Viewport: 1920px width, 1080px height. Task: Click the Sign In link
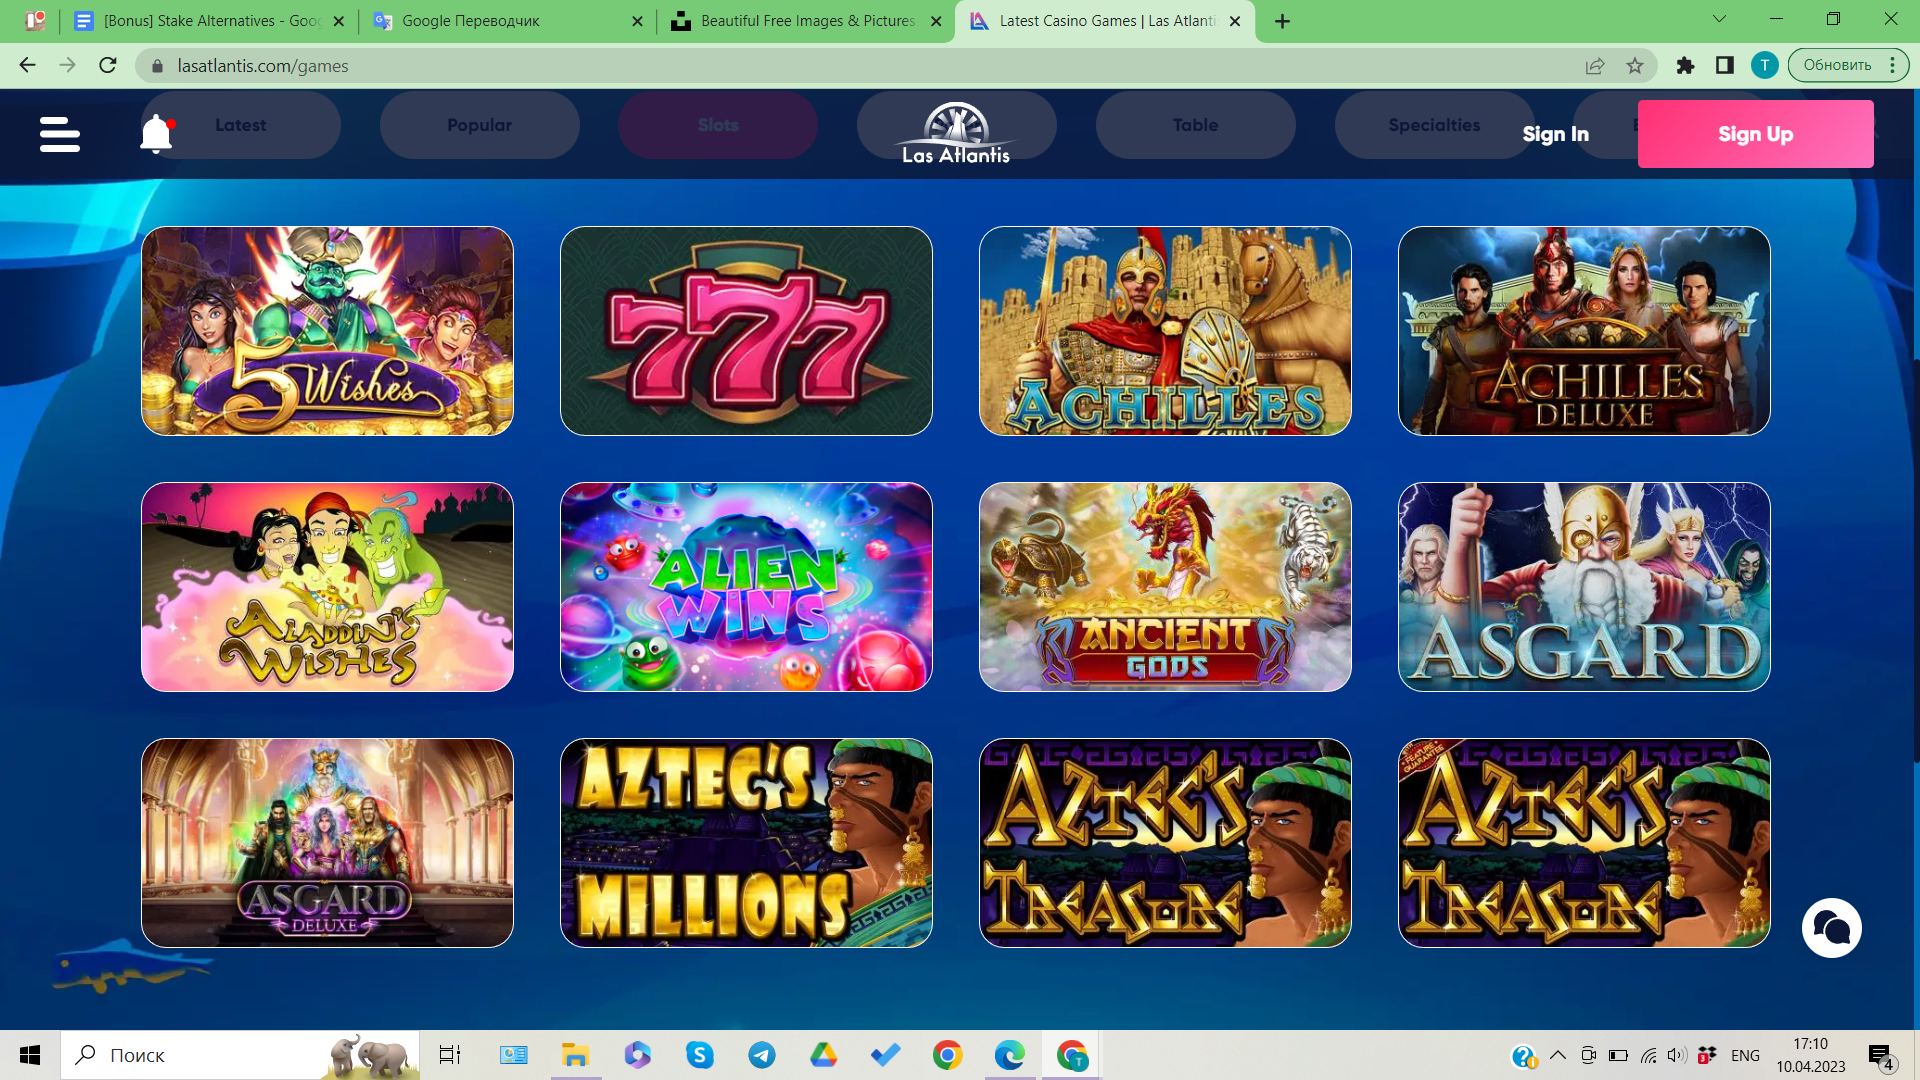pyautogui.click(x=1555, y=134)
